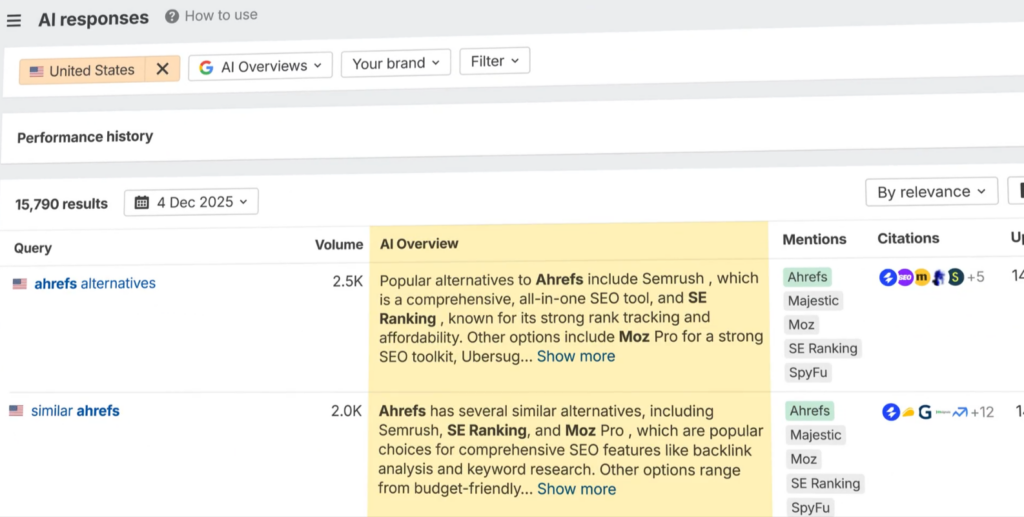The image size is (1024, 517).
Task: Open the similar ahrefs query link
Action: click(x=75, y=411)
